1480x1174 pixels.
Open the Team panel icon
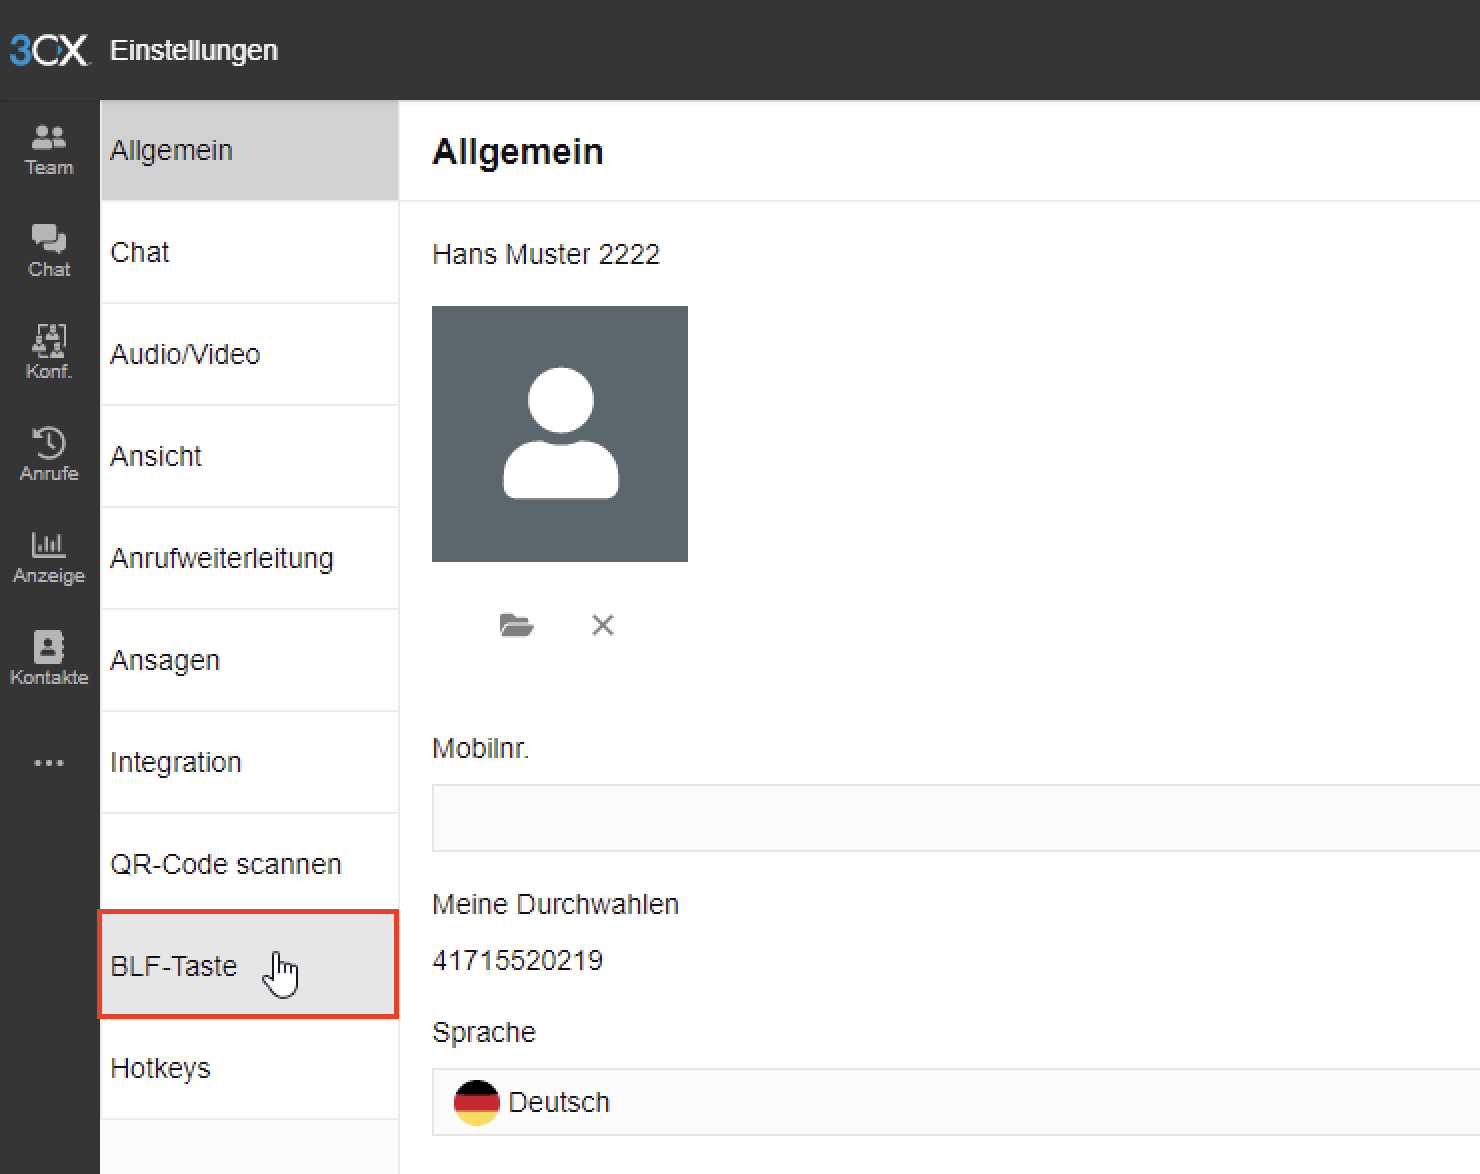point(49,150)
